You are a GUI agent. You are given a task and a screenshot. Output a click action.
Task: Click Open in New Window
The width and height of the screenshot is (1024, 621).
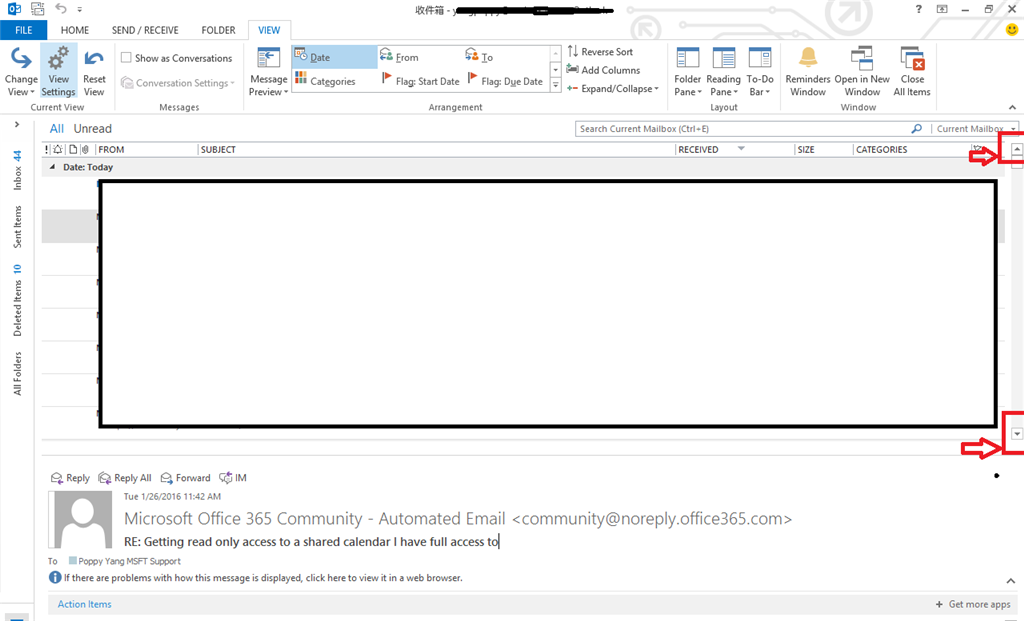pos(862,72)
